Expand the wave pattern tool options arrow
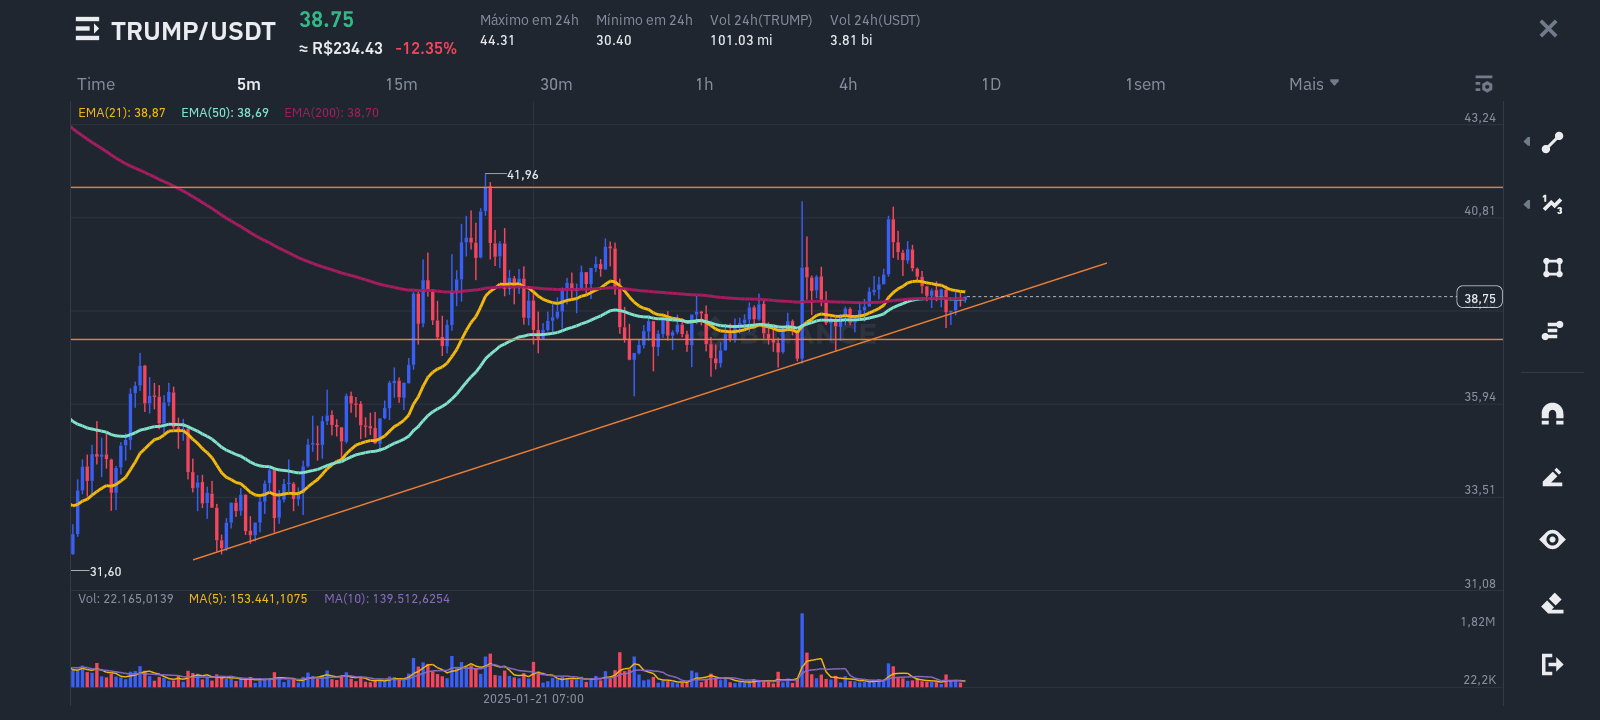The width and height of the screenshot is (1600, 720). click(1527, 204)
